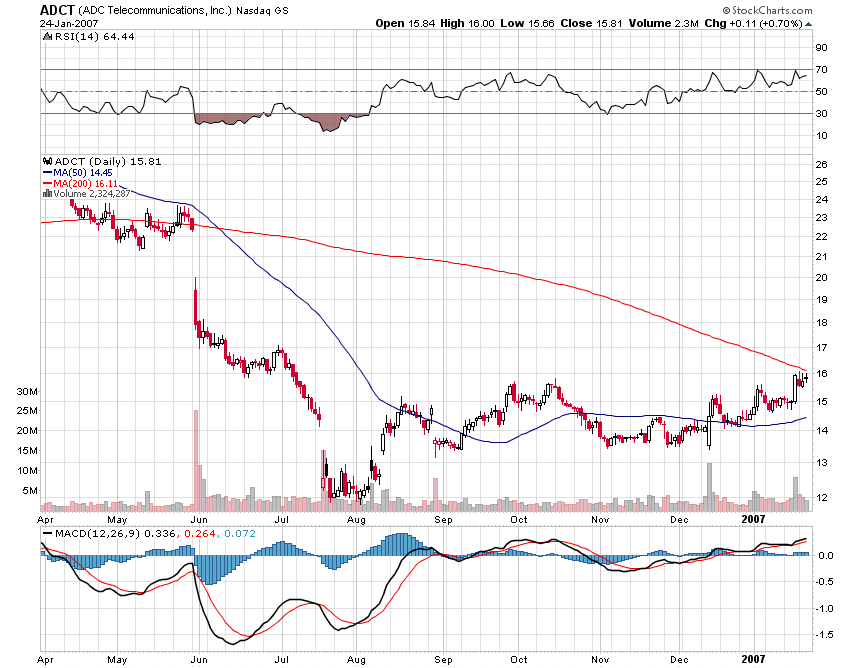Click the -1.0 label on MACD axis
Viewport: 850px width, 668px height.
tap(824, 608)
